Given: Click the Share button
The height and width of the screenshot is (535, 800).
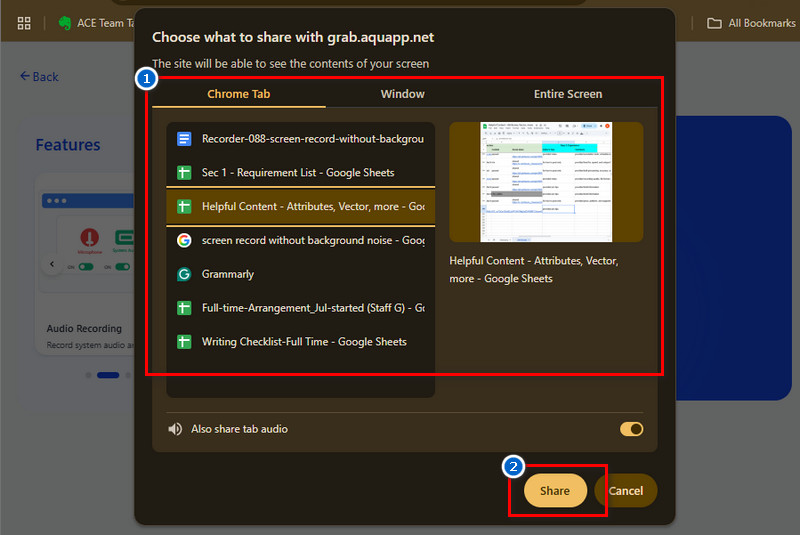Looking at the screenshot, I should tap(555, 491).
